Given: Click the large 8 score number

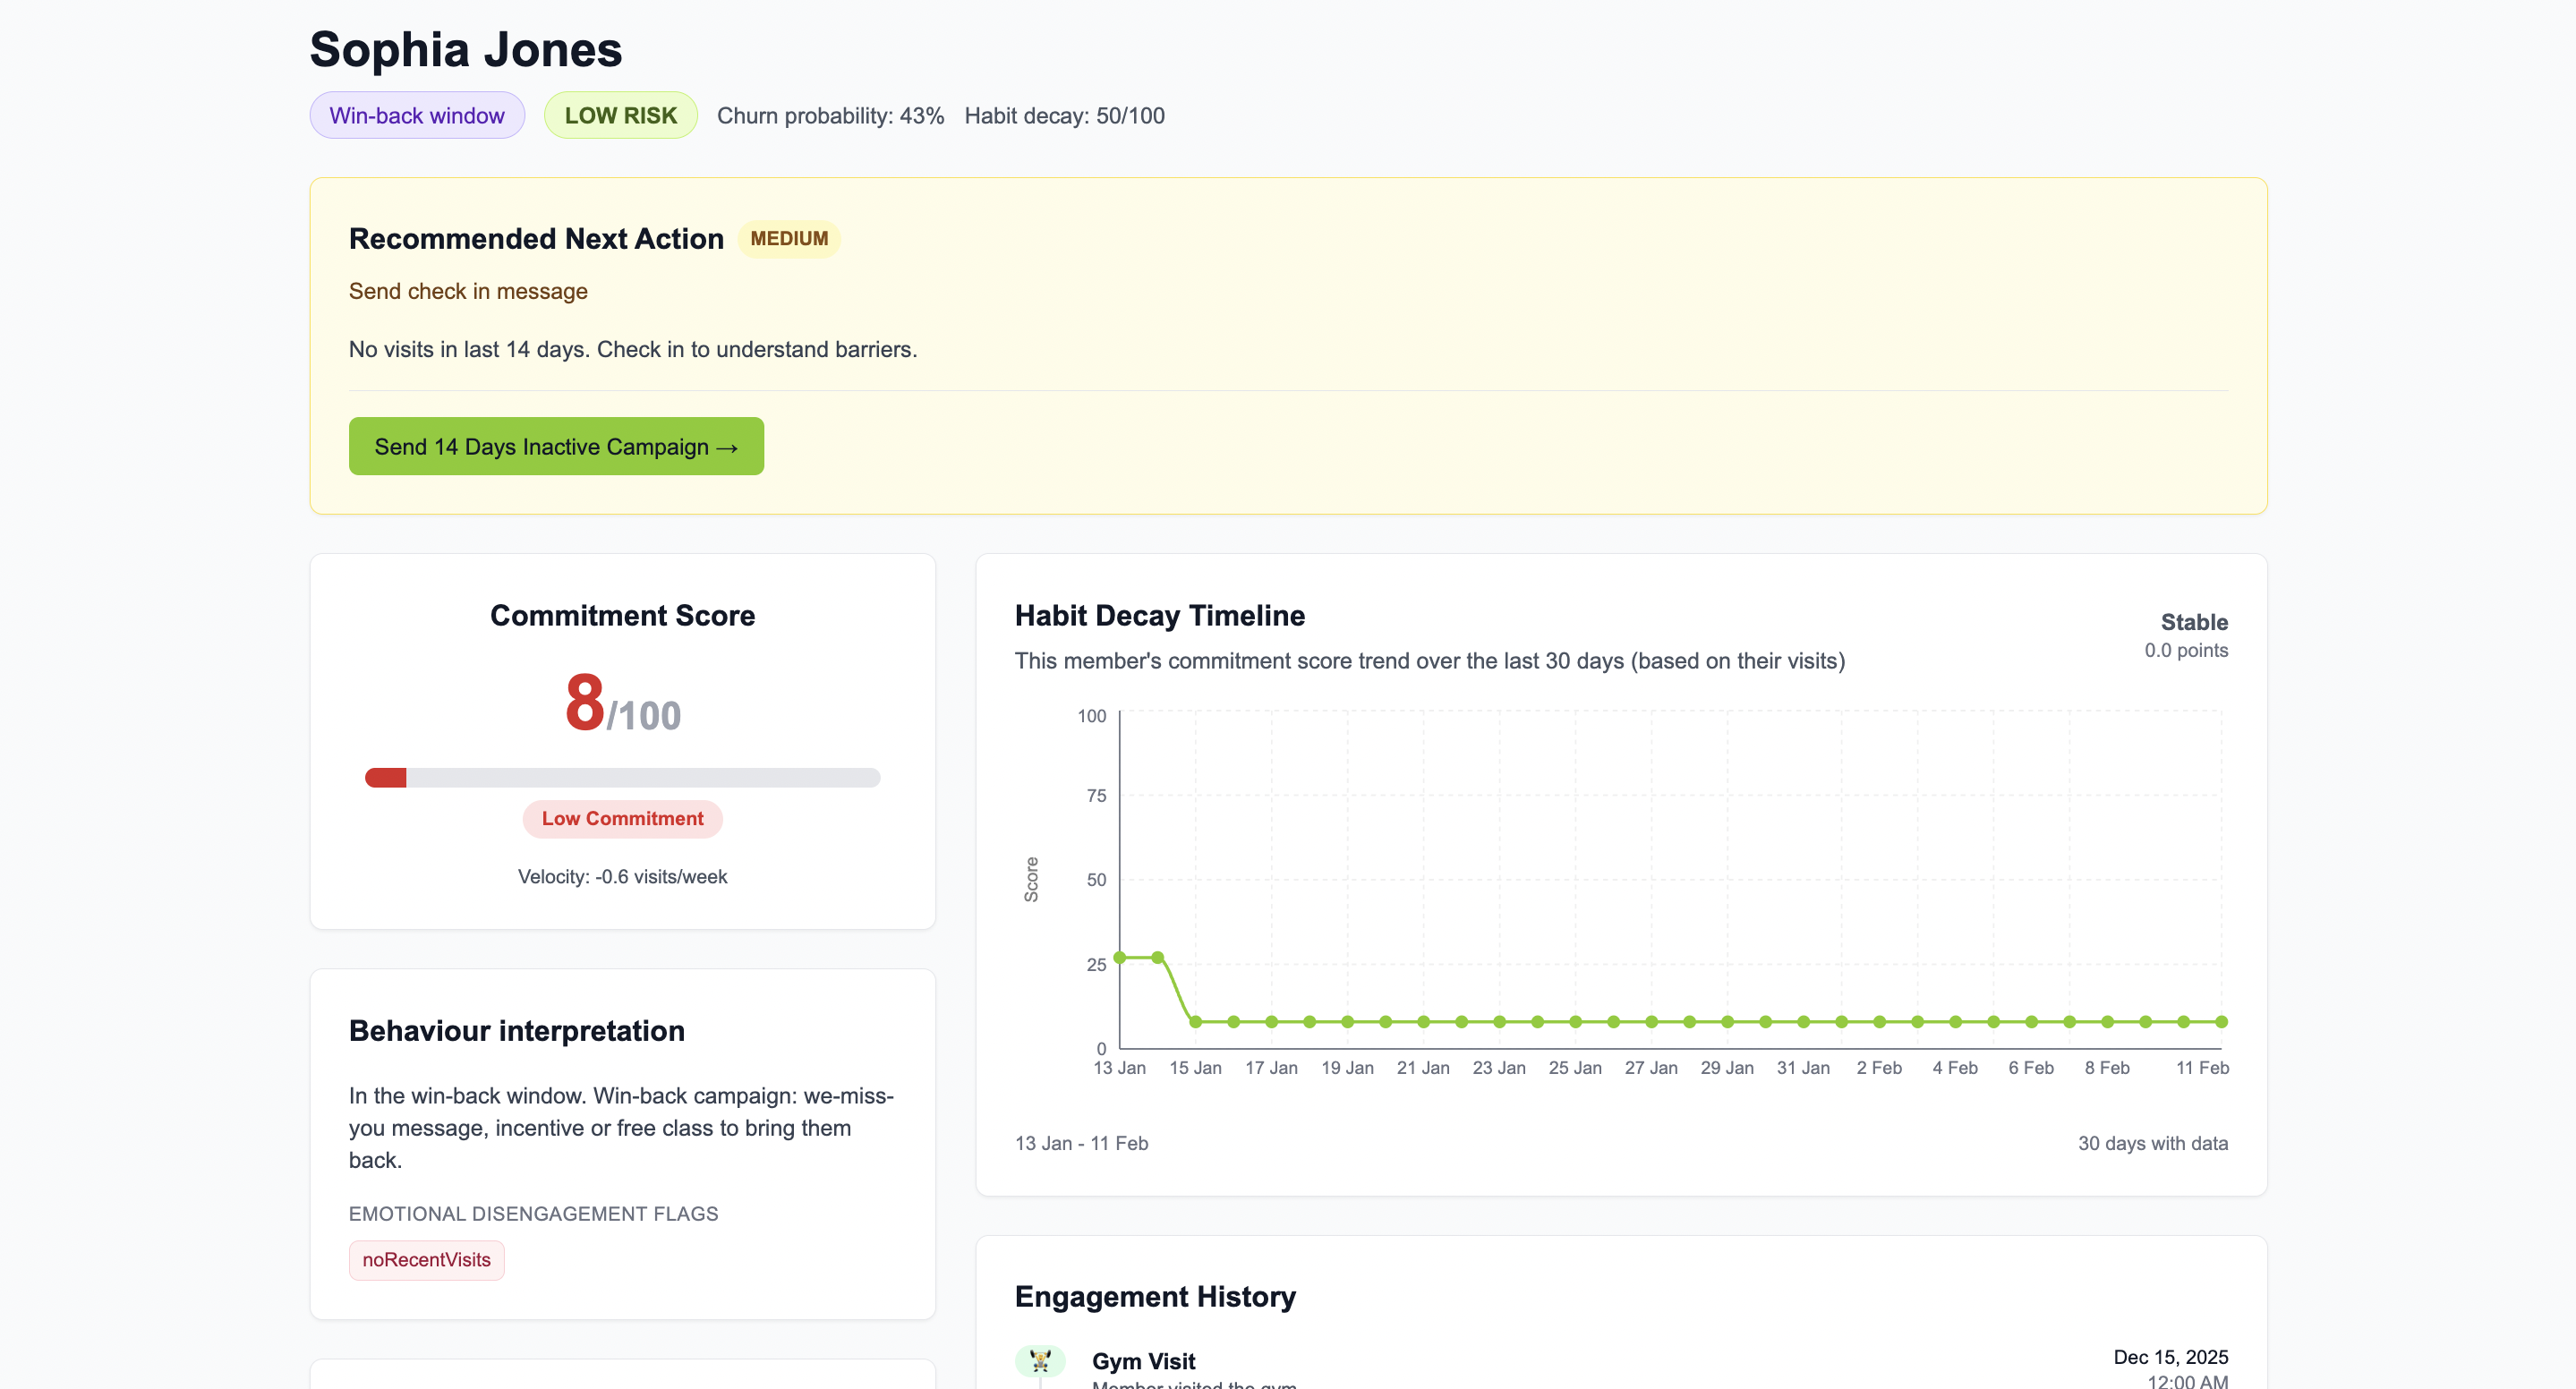Looking at the screenshot, I should tap(585, 702).
